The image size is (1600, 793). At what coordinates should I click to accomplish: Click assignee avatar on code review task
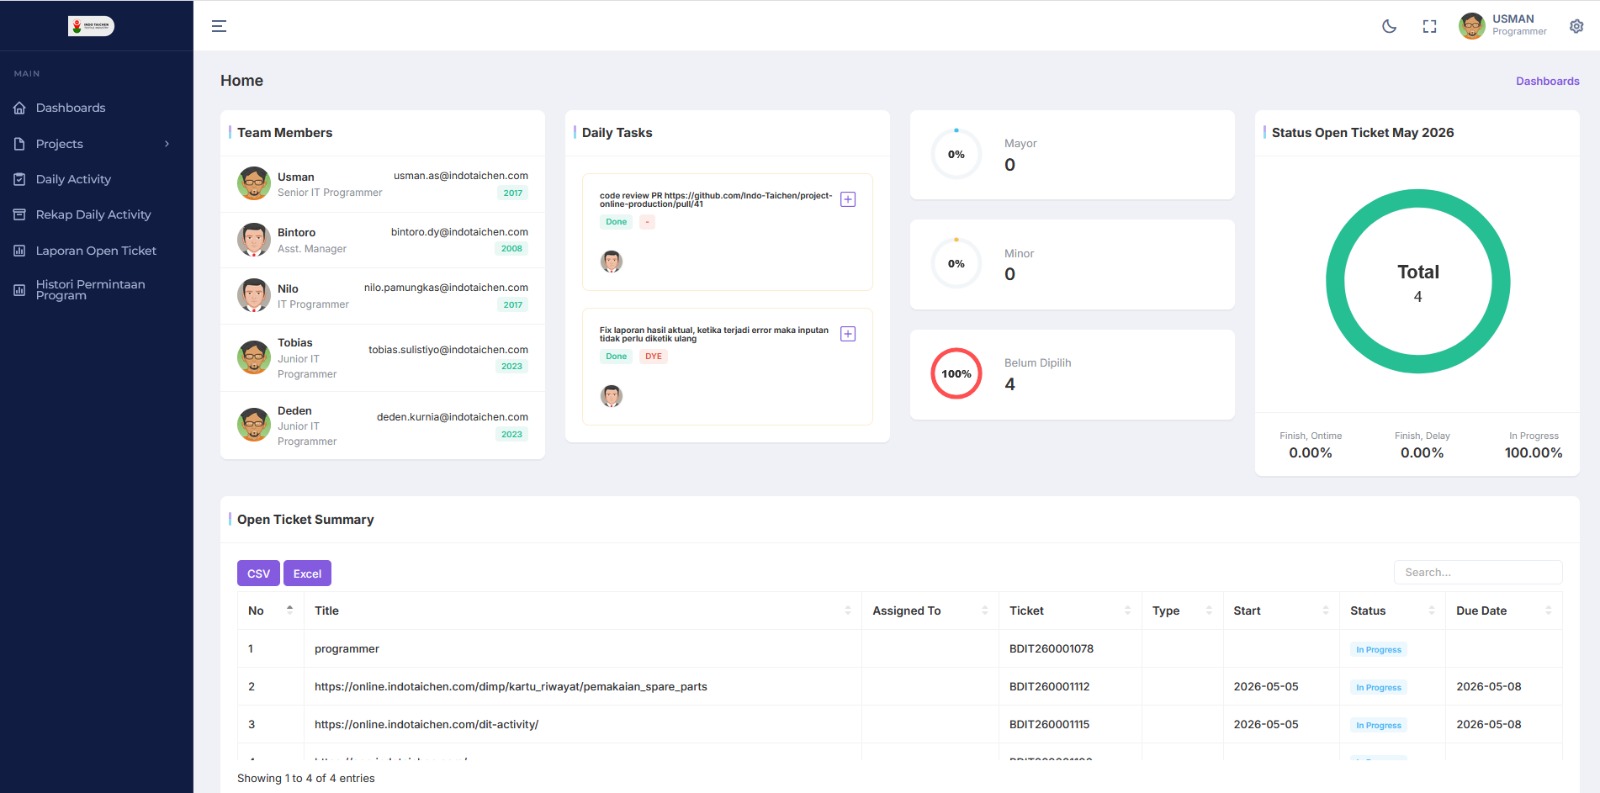pos(611,262)
